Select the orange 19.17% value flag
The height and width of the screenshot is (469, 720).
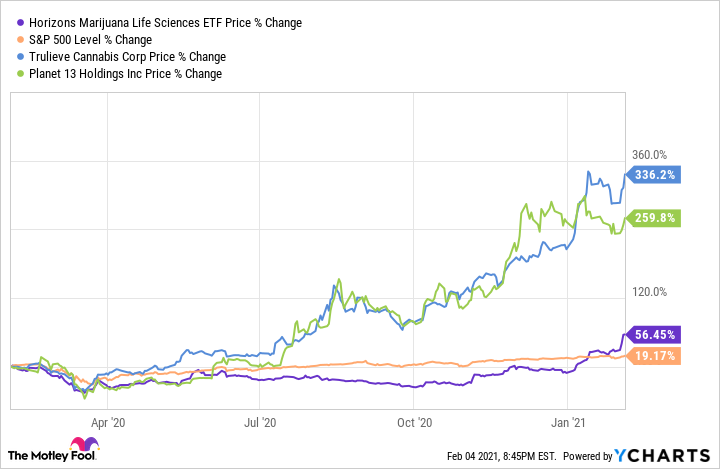coord(654,356)
